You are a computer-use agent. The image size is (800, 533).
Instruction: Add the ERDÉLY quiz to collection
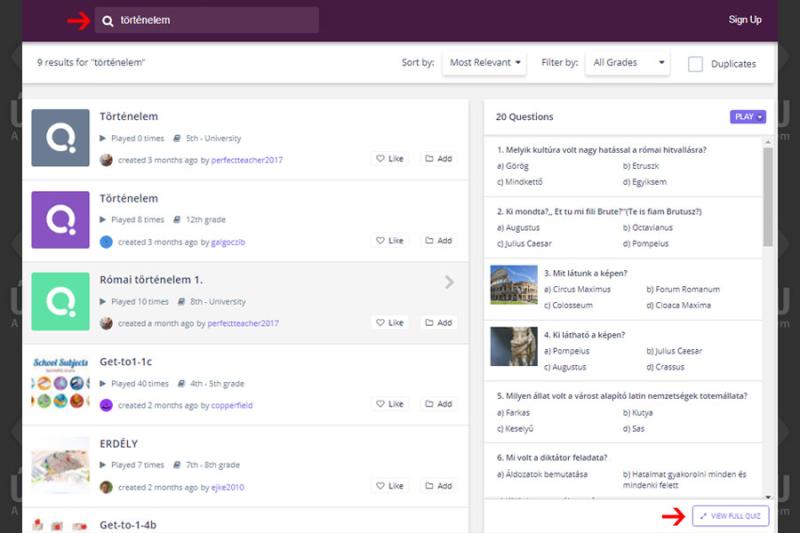tap(438, 486)
